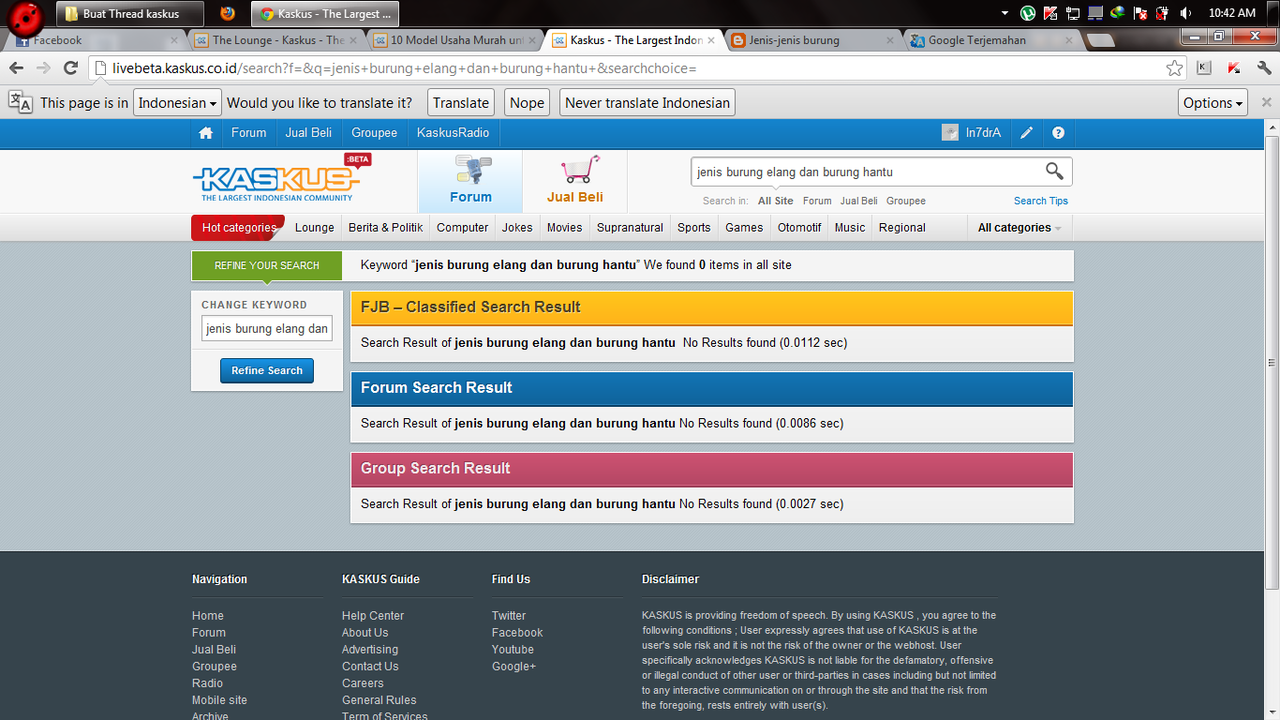1280x720 pixels.
Task: Dismiss the translate bar
Action: (x=1266, y=102)
